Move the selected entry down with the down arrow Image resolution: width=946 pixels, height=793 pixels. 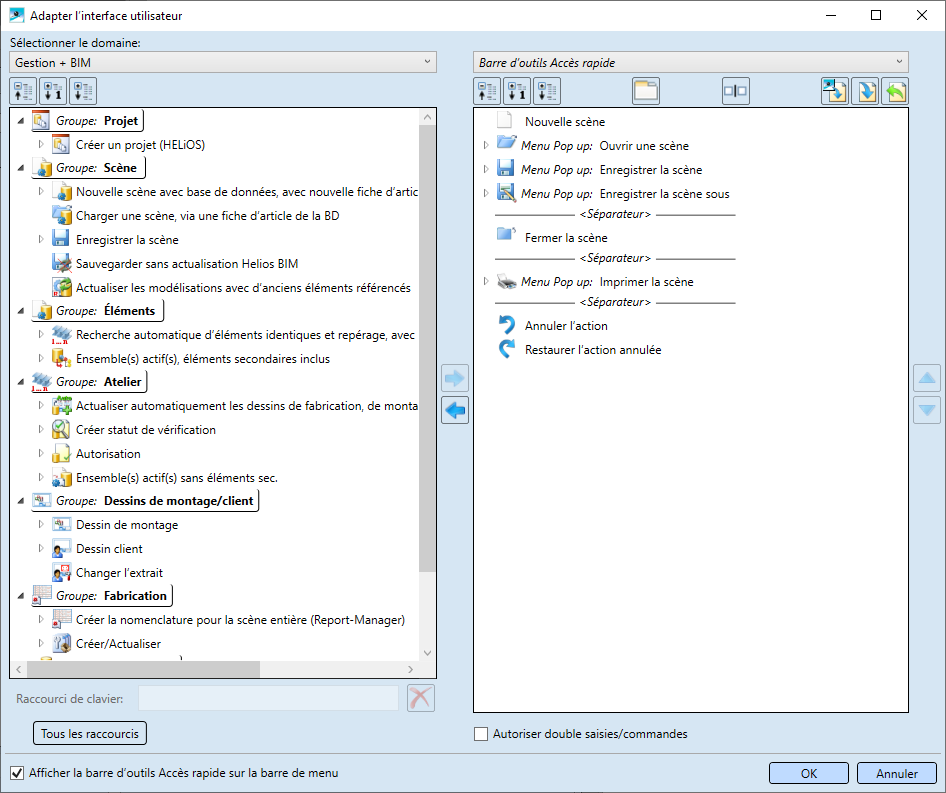[x=927, y=410]
